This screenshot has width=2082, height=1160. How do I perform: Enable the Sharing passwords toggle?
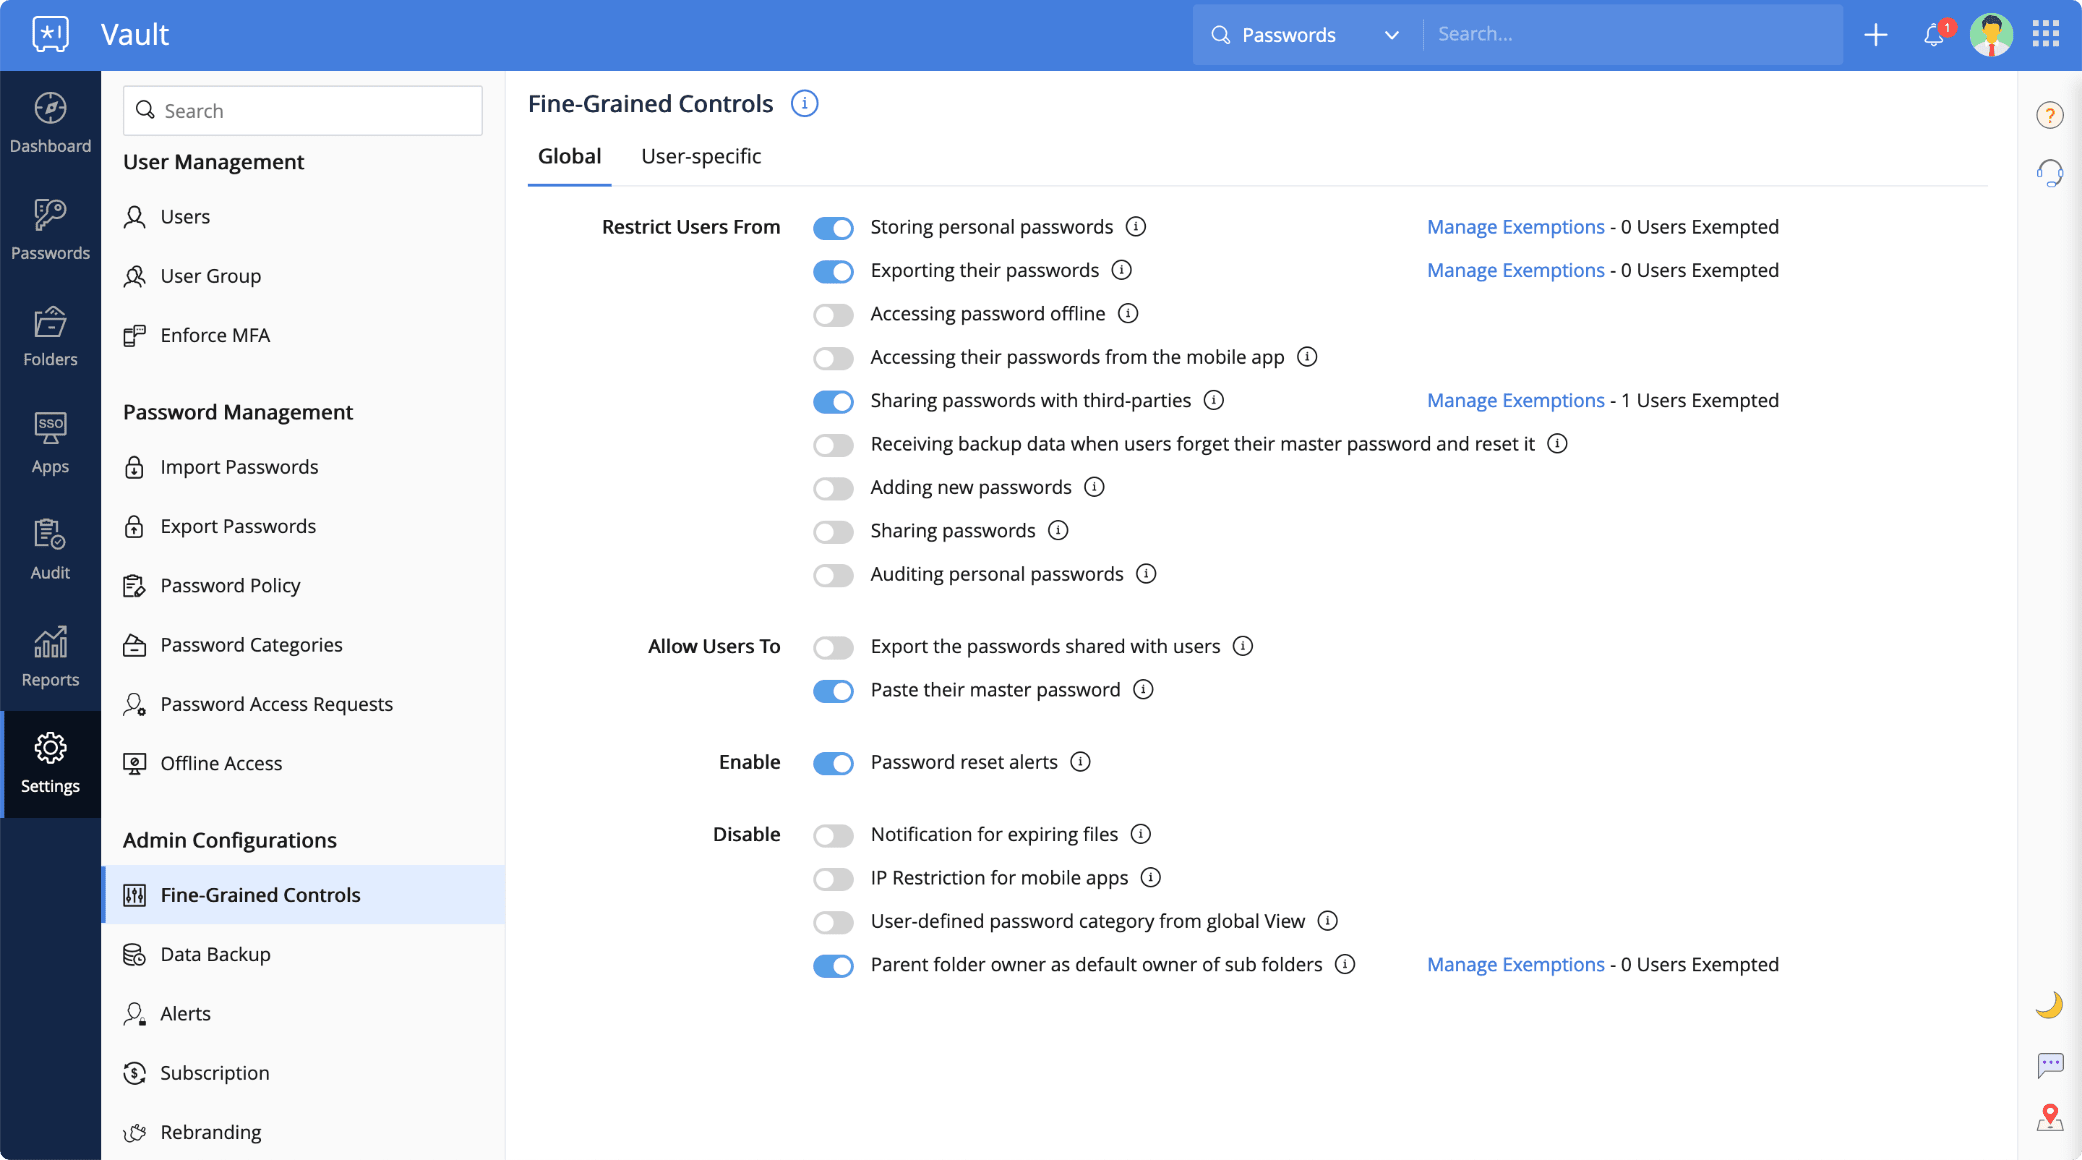coord(833,532)
